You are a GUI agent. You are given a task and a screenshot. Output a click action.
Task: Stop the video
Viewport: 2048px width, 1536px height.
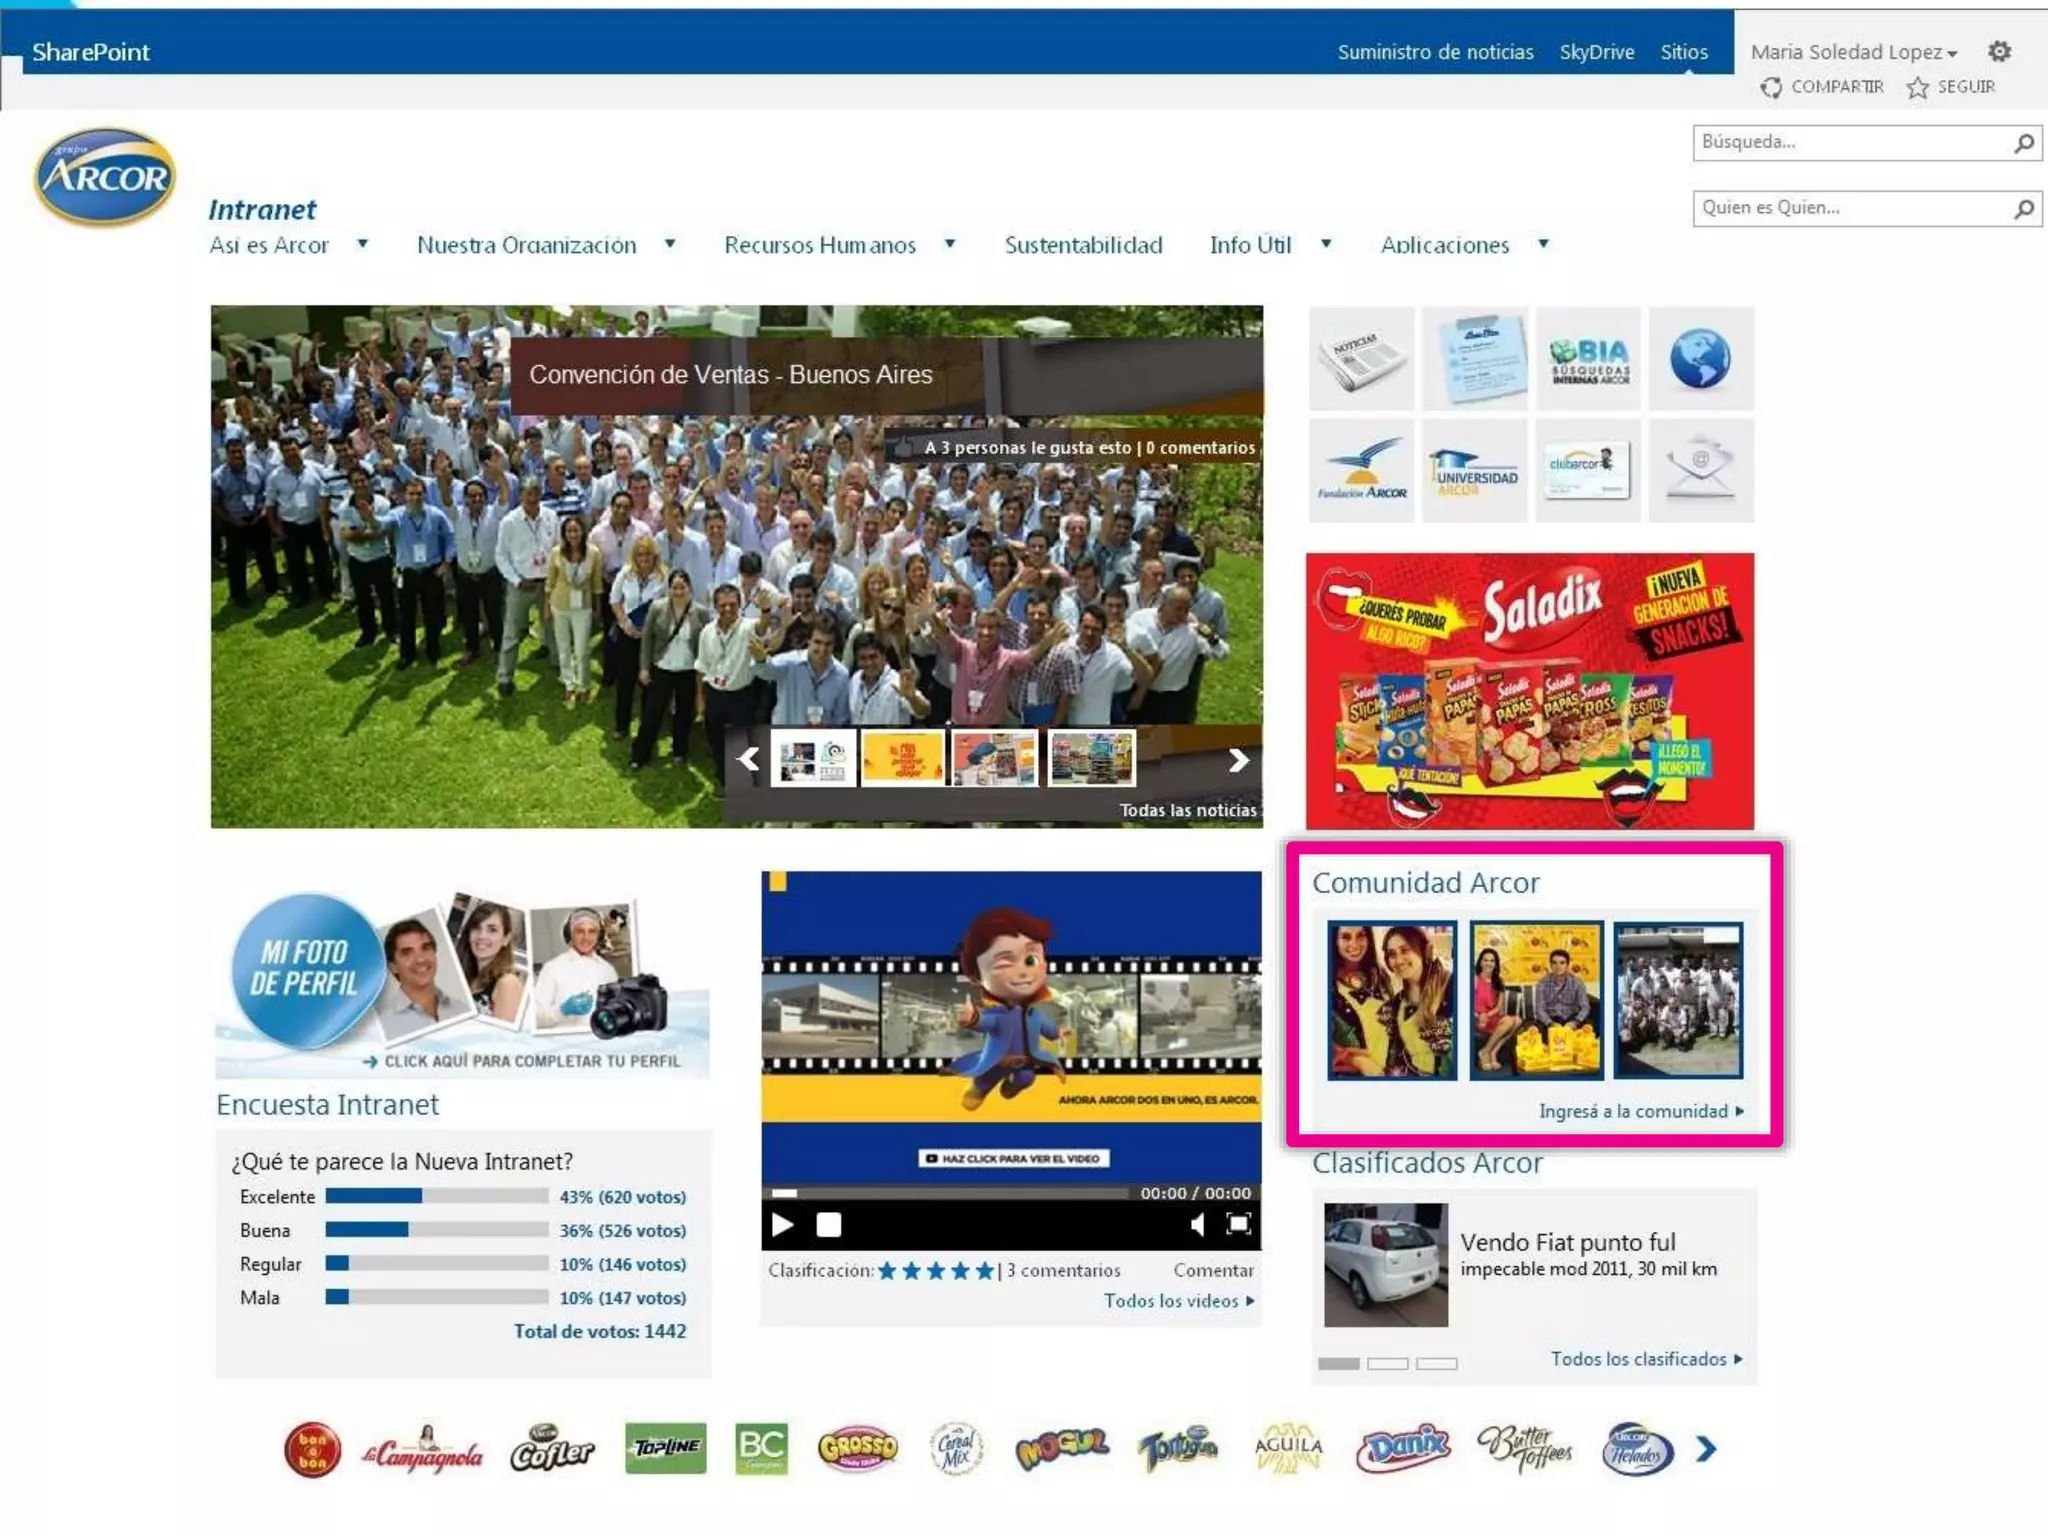(x=829, y=1224)
